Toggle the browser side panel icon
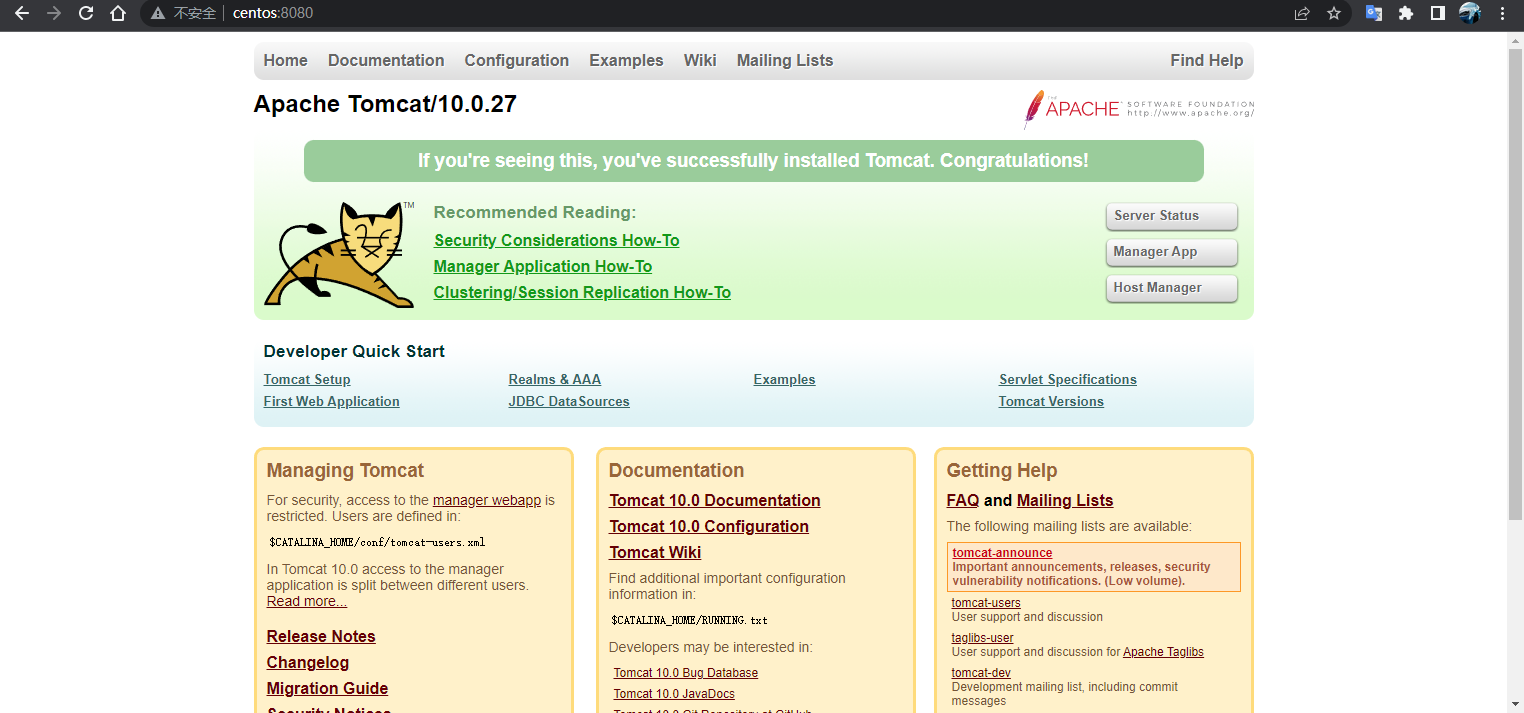 [1437, 14]
